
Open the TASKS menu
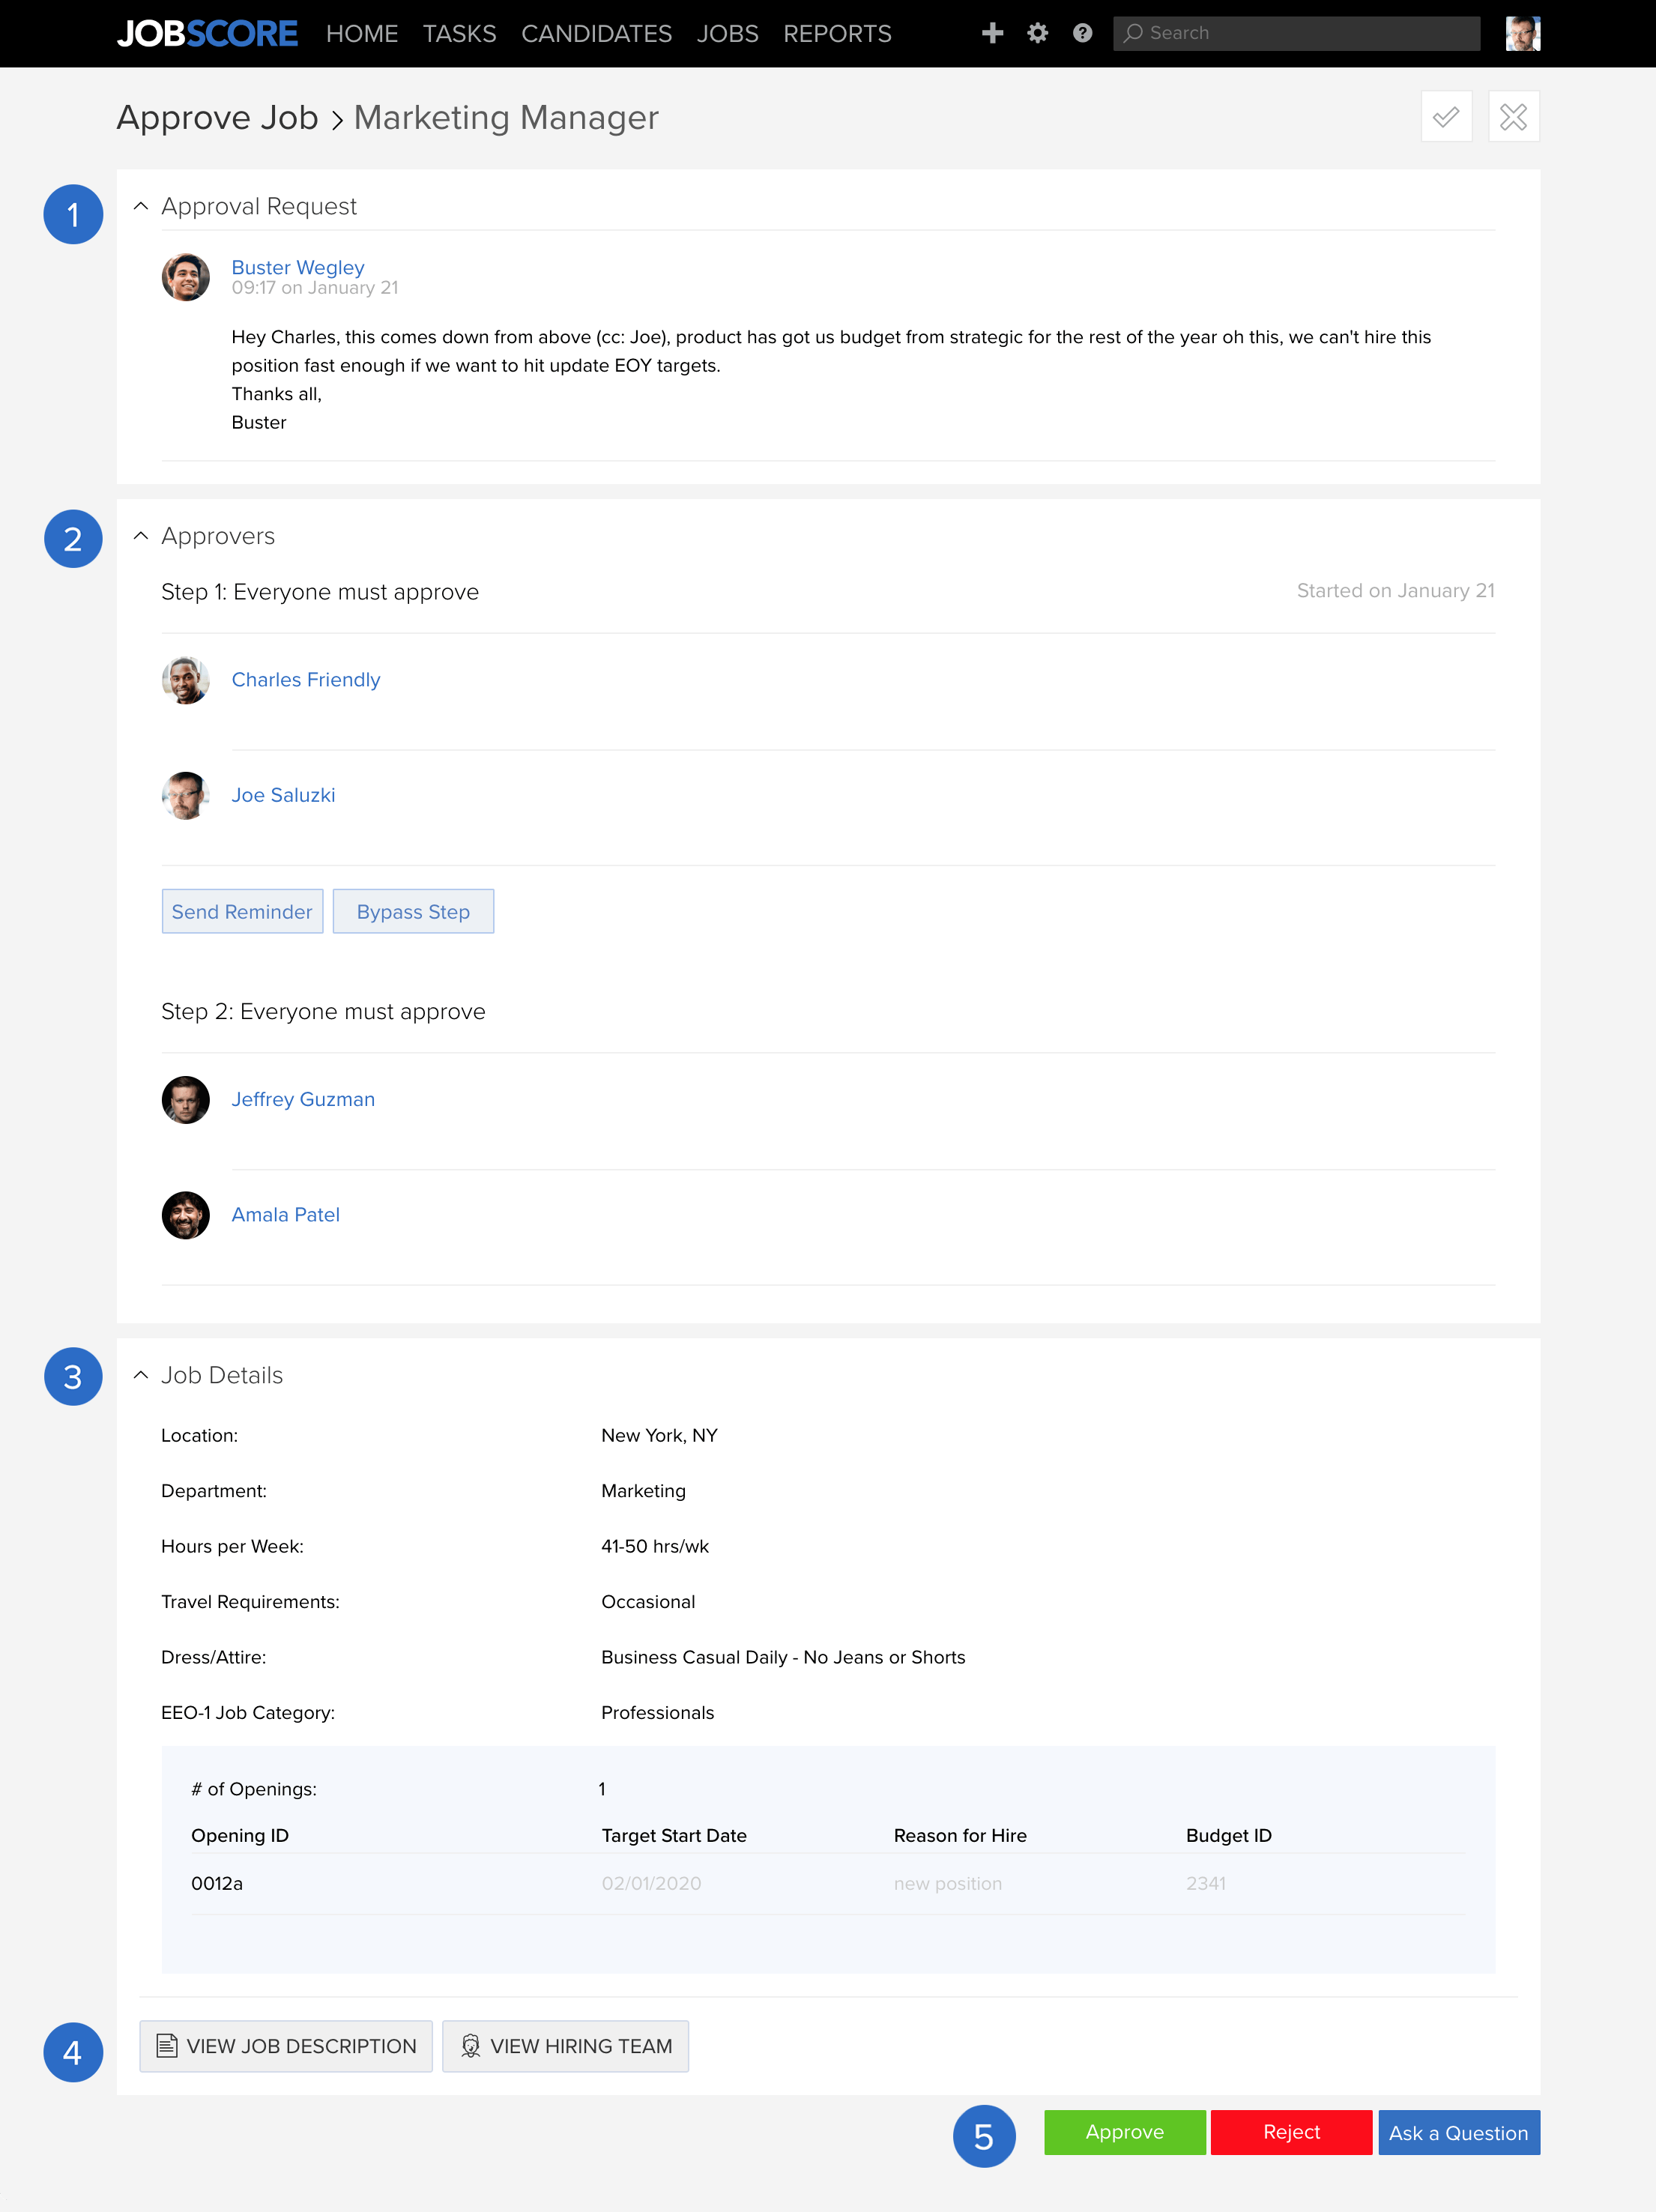coord(459,34)
